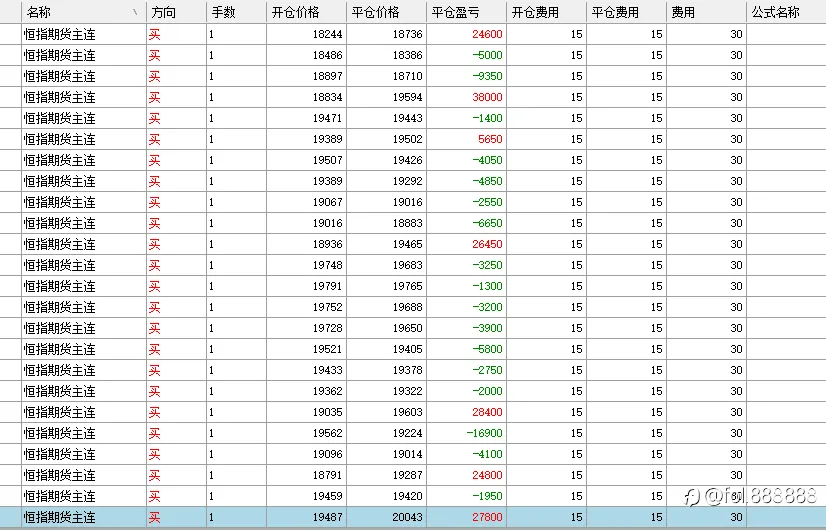Click the 费用 column header
The width and height of the screenshot is (826, 530).
point(707,12)
